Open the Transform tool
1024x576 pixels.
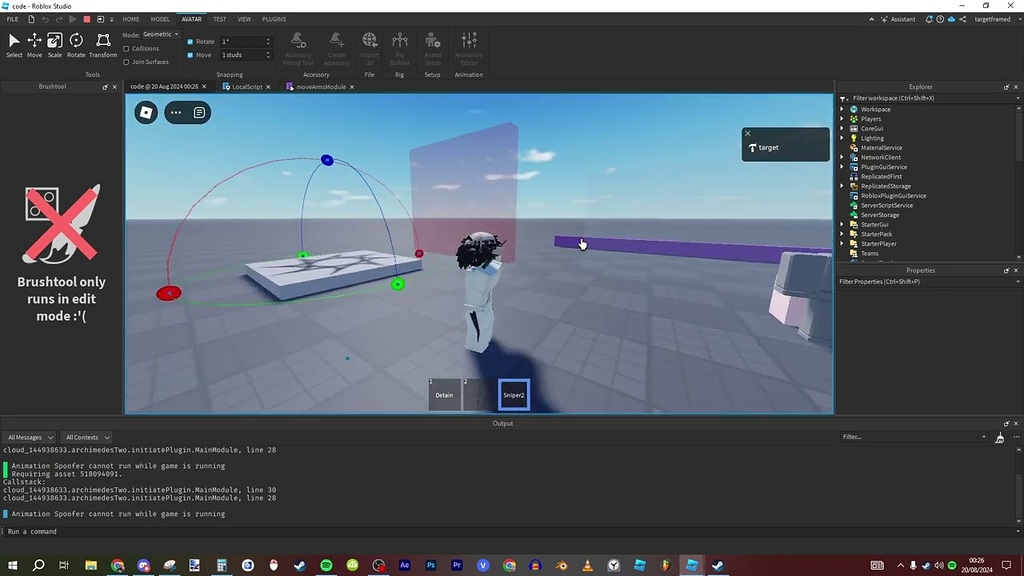pyautogui.click(x=103, y=42)
